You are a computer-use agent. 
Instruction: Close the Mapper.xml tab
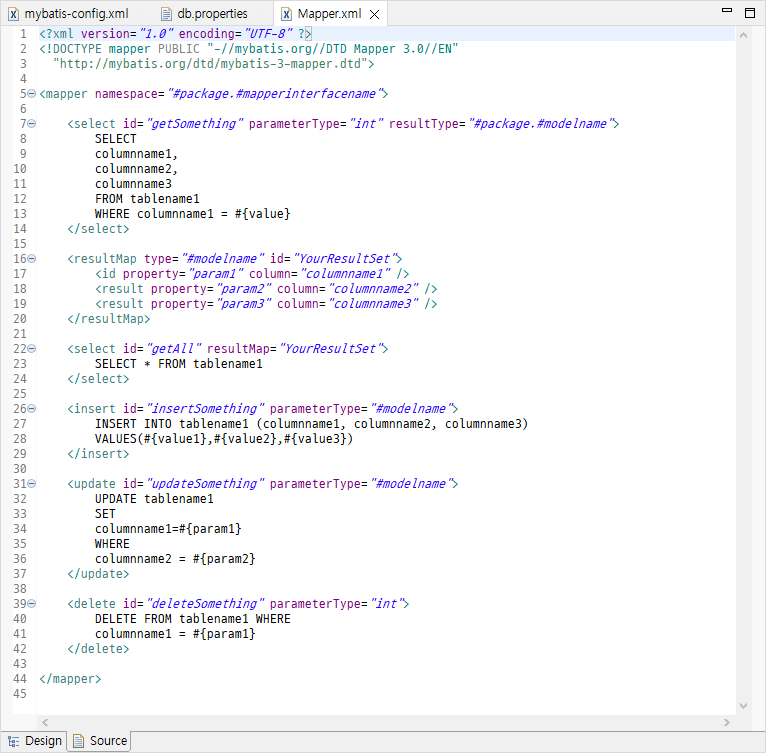[x=375, y=15]
